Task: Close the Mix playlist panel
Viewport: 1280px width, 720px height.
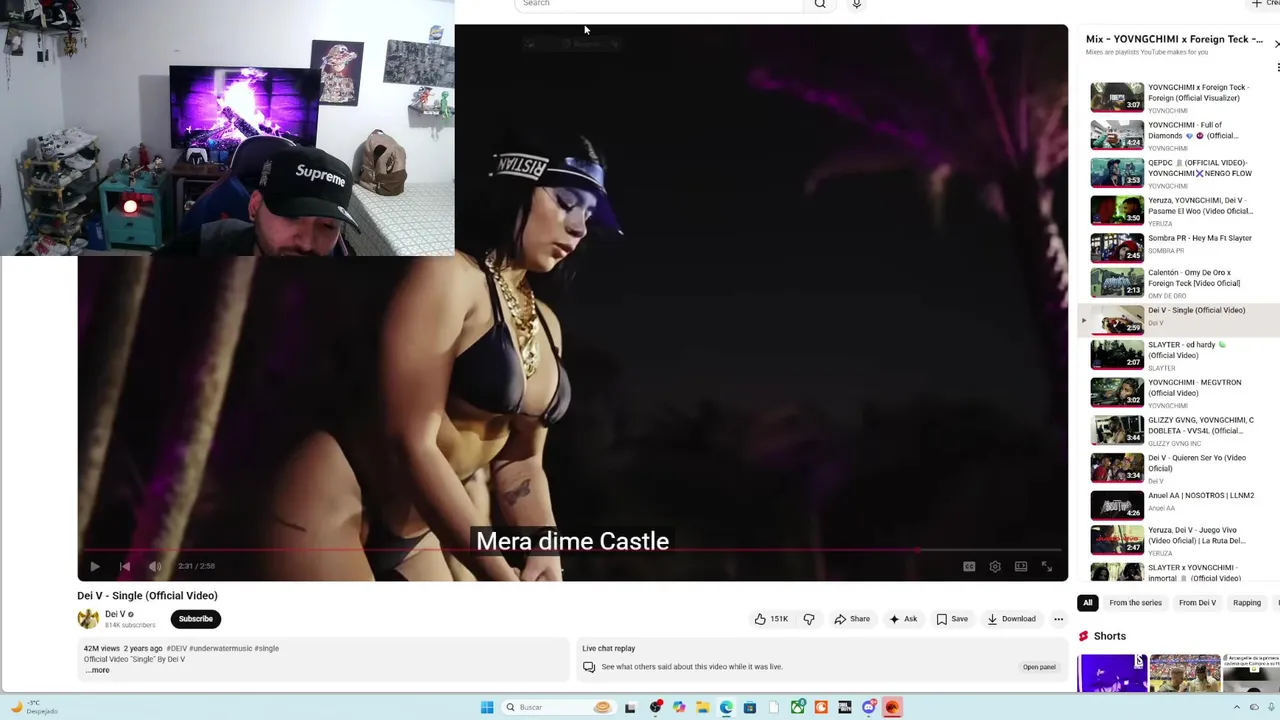Action: (1276, 44)
